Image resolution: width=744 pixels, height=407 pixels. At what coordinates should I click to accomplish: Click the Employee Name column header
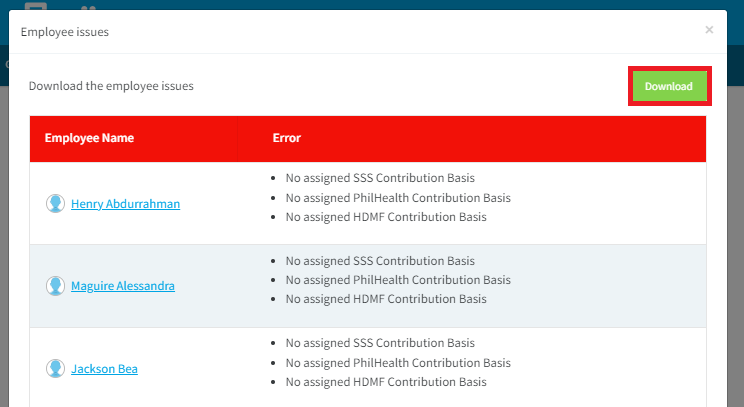tap(89, 138)
